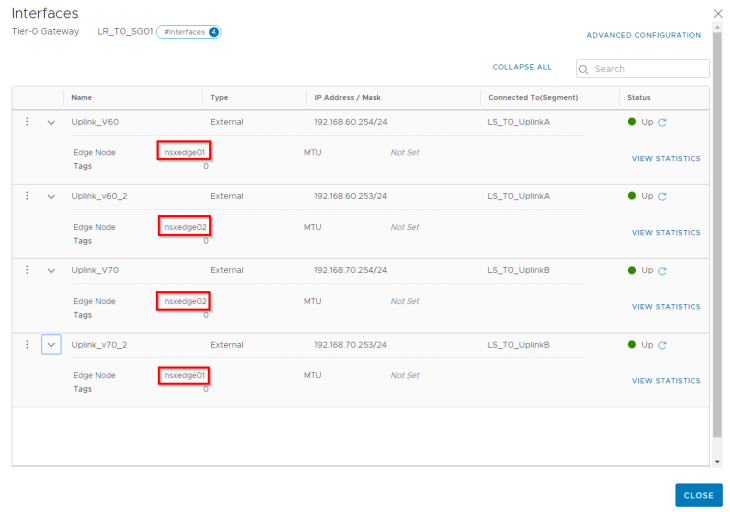The image size is (730, 512).
Task: View statistics for Uplink_V60
Action: 666,159
